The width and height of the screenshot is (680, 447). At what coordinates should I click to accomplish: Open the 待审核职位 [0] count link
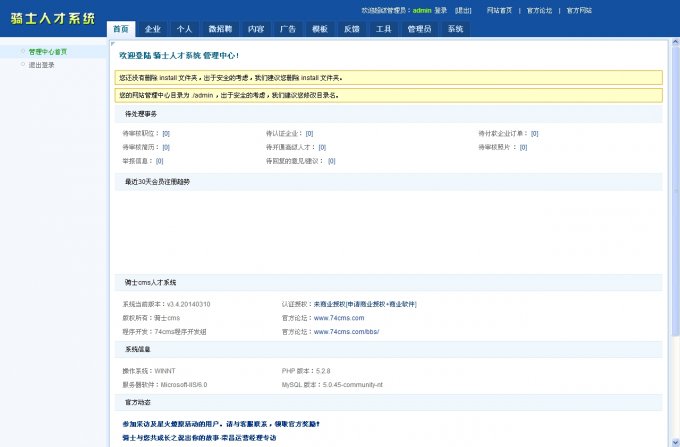(166, 134)
